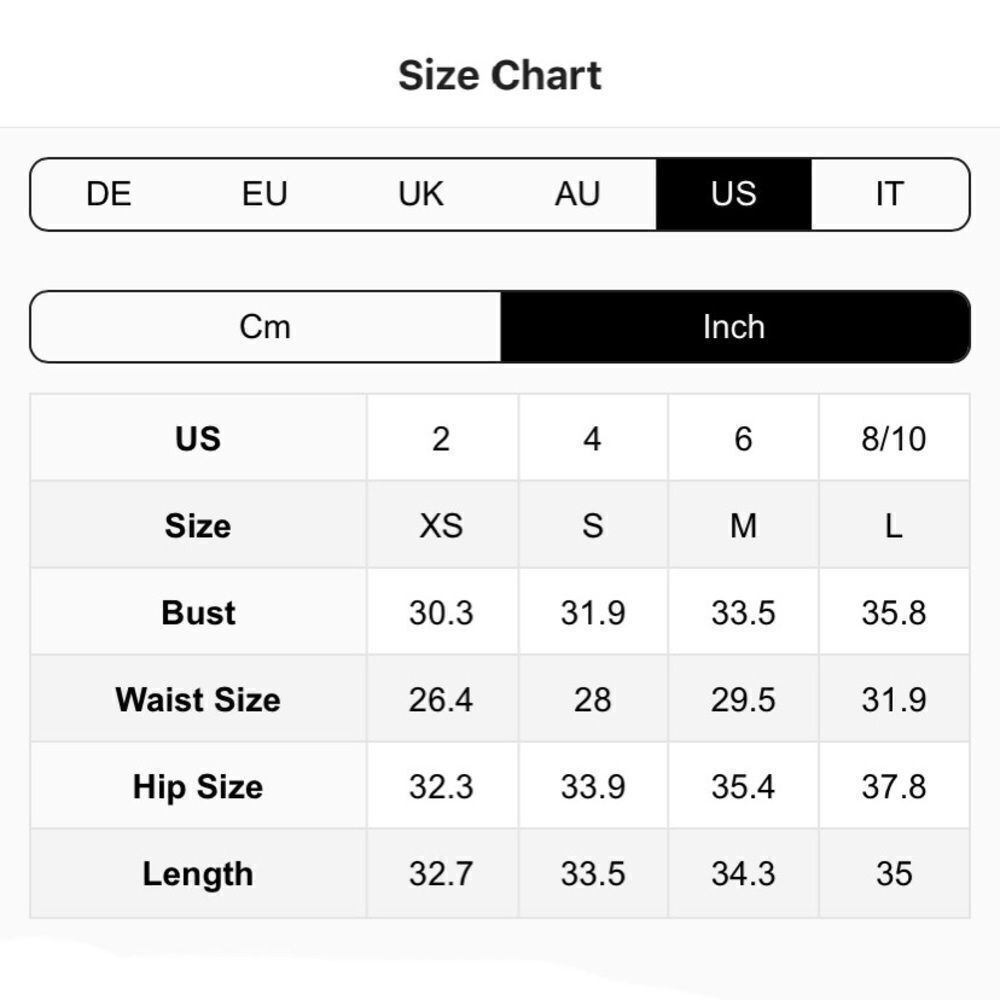
Task: Toggle measurement units to Cm
Action: click(265, 327)
